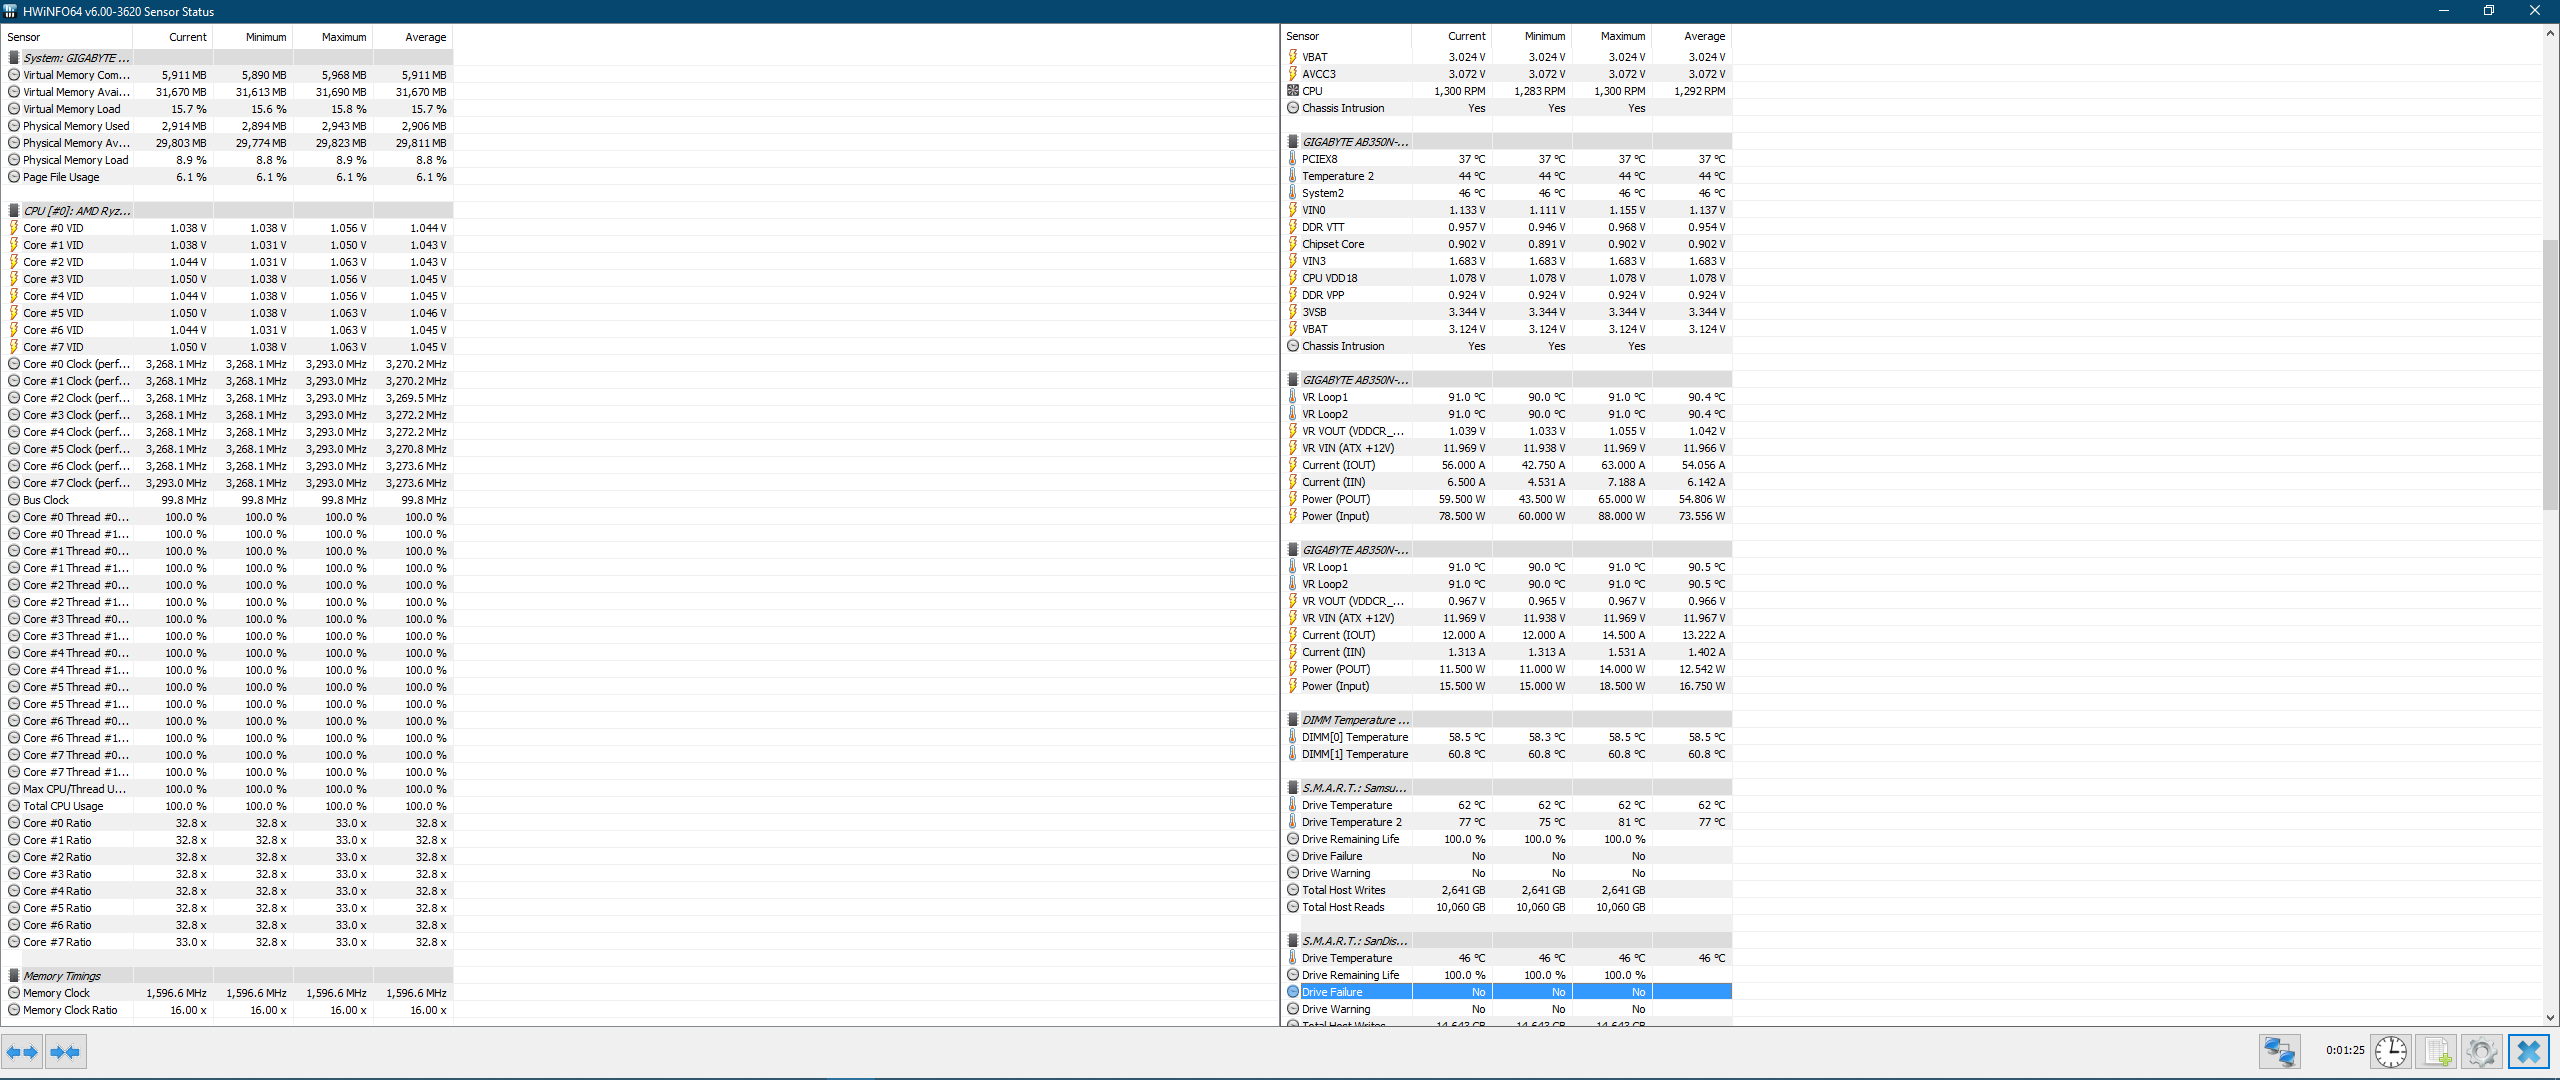The width and height of the screenshot is (2560, 1080).
Task: Click the Average column header in right panel
Action: pyautogui.click(x=1704, y=36)
